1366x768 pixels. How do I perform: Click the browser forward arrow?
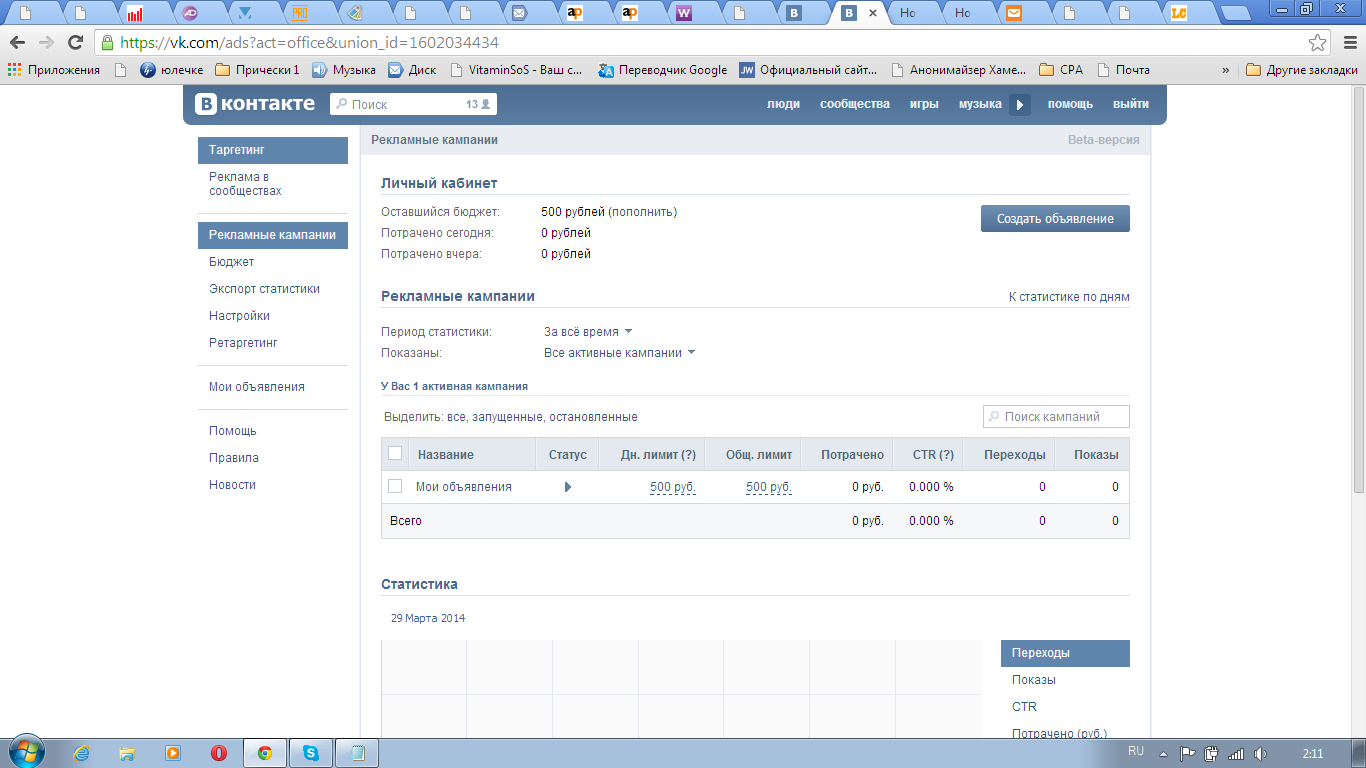(x=46, y=43)
